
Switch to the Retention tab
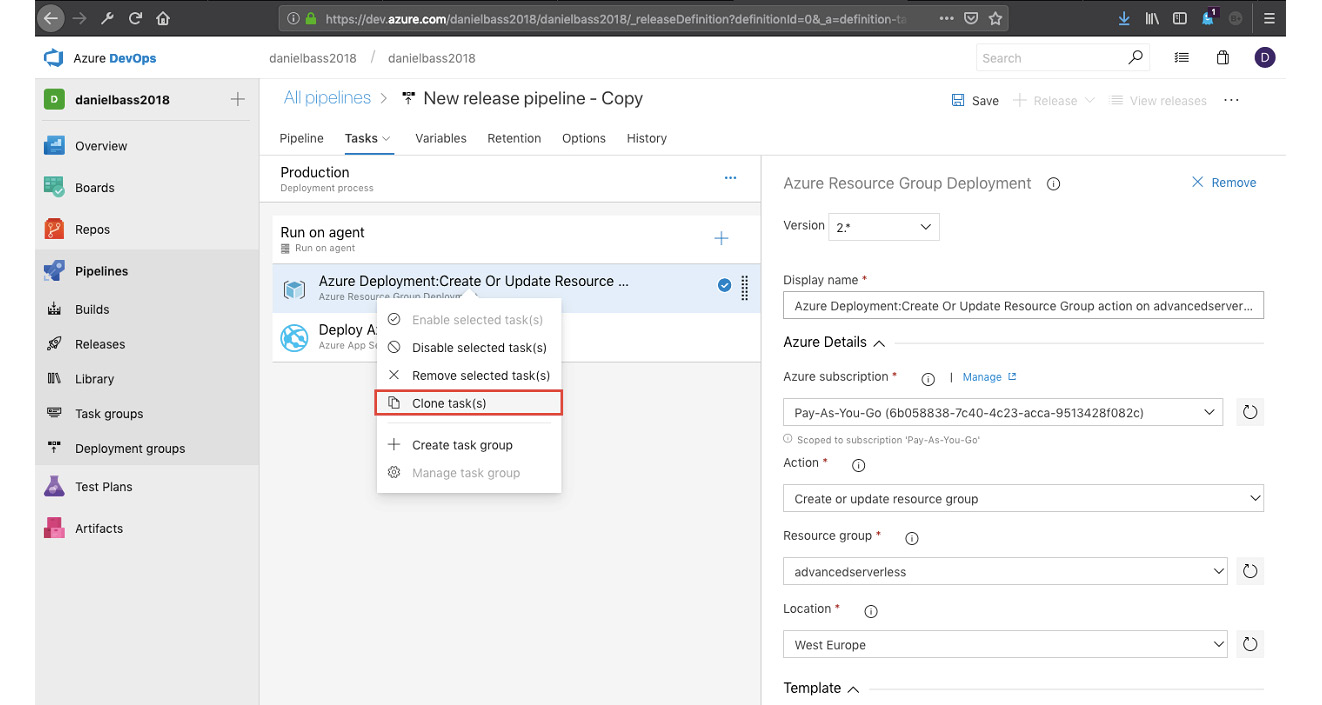514,139
